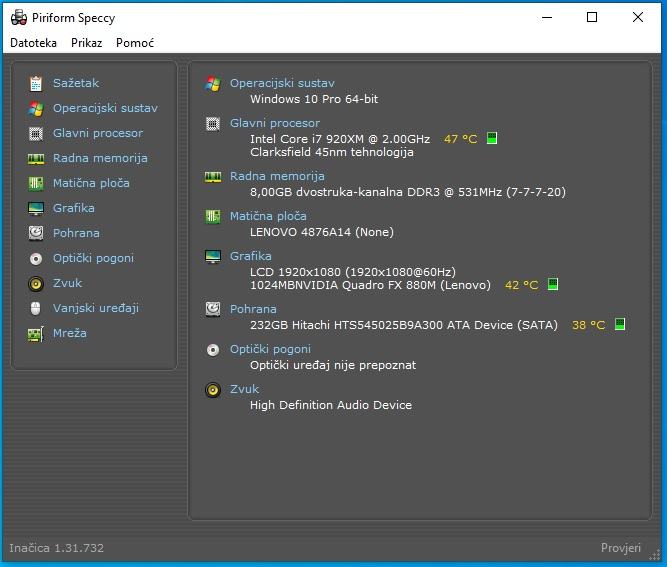This screenshot has width=667, height=567.
Task: Click the green GPU temperature indicator at 42 °C
Action: point(553,284)
